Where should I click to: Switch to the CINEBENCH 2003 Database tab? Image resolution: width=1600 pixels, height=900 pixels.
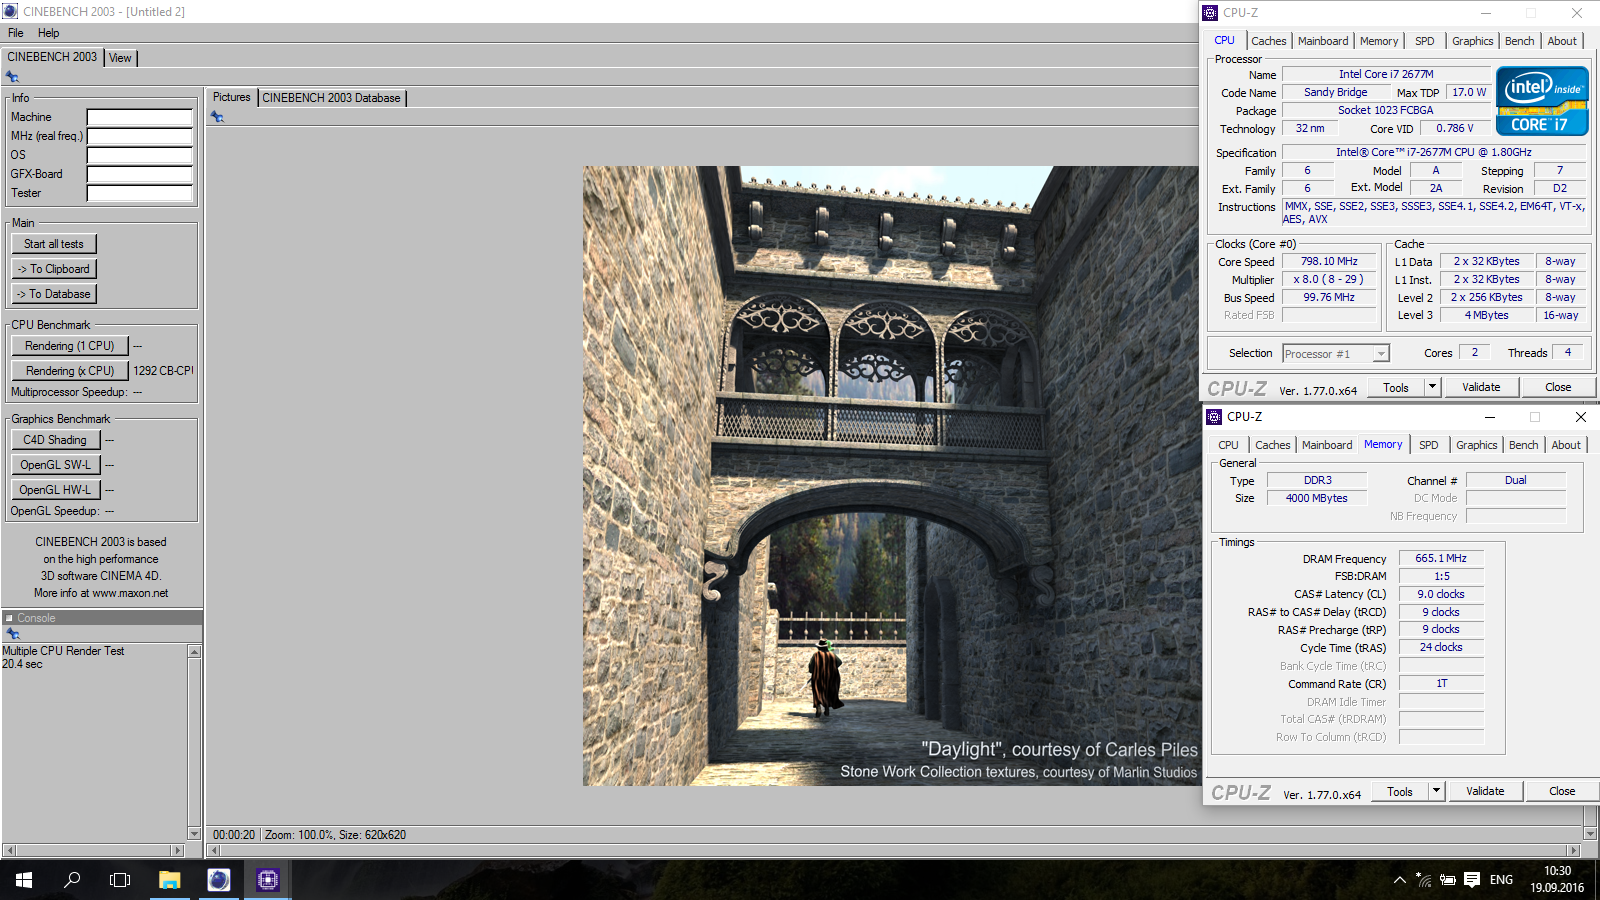coord(331,98)
